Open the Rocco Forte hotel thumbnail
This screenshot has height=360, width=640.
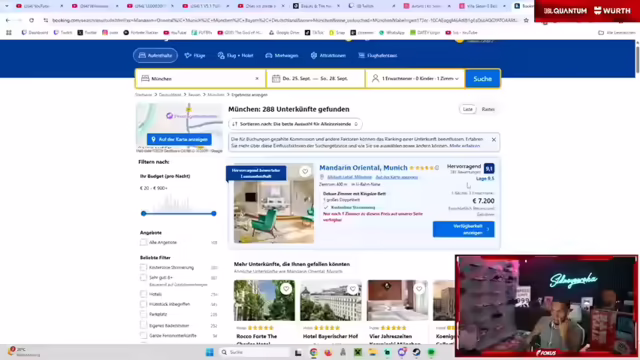point(264,300)
